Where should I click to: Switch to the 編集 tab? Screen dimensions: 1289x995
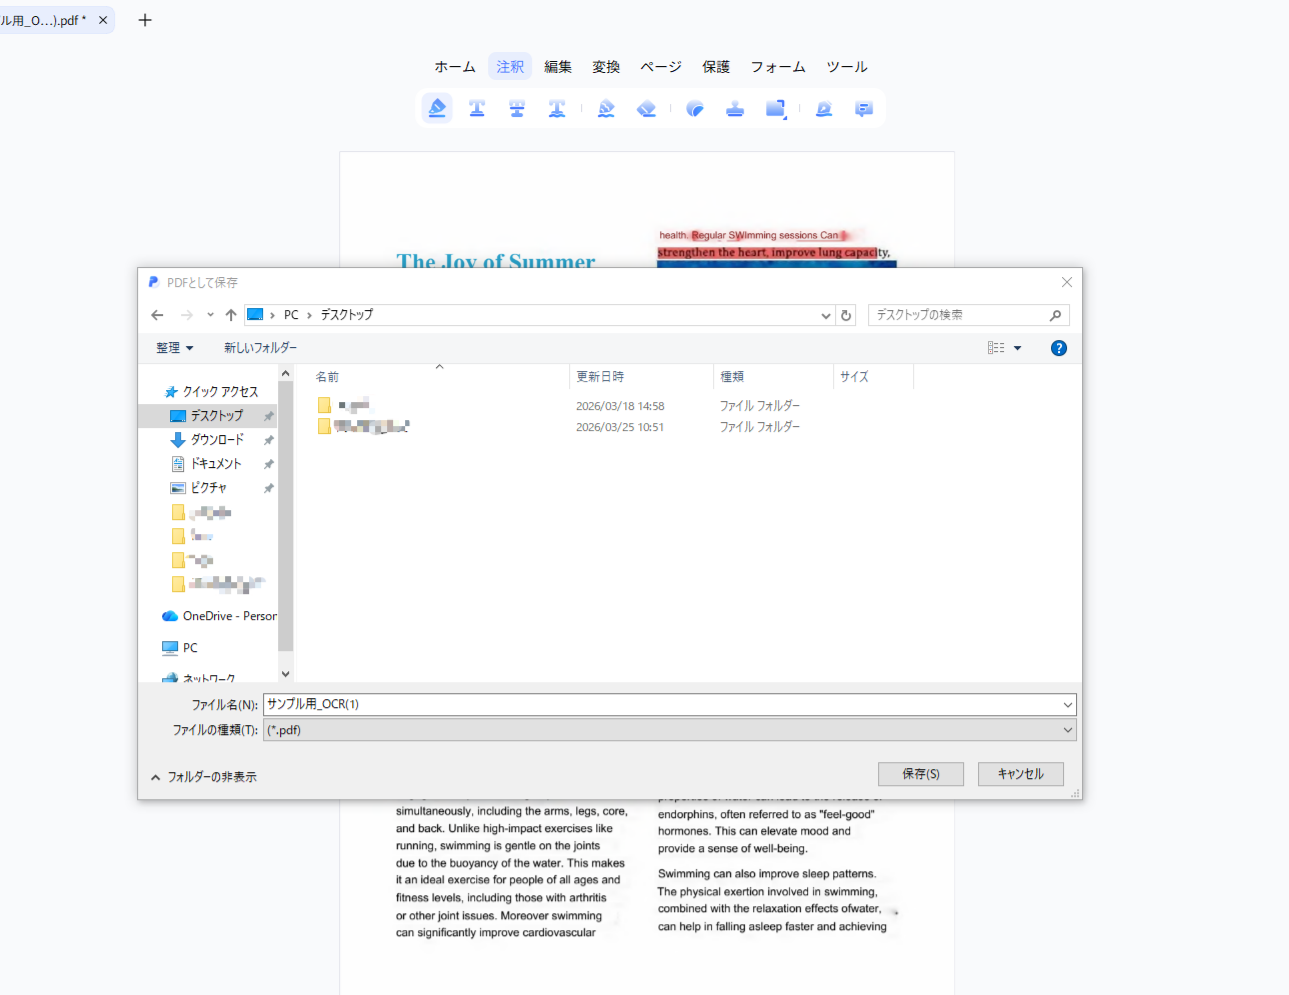558,67
